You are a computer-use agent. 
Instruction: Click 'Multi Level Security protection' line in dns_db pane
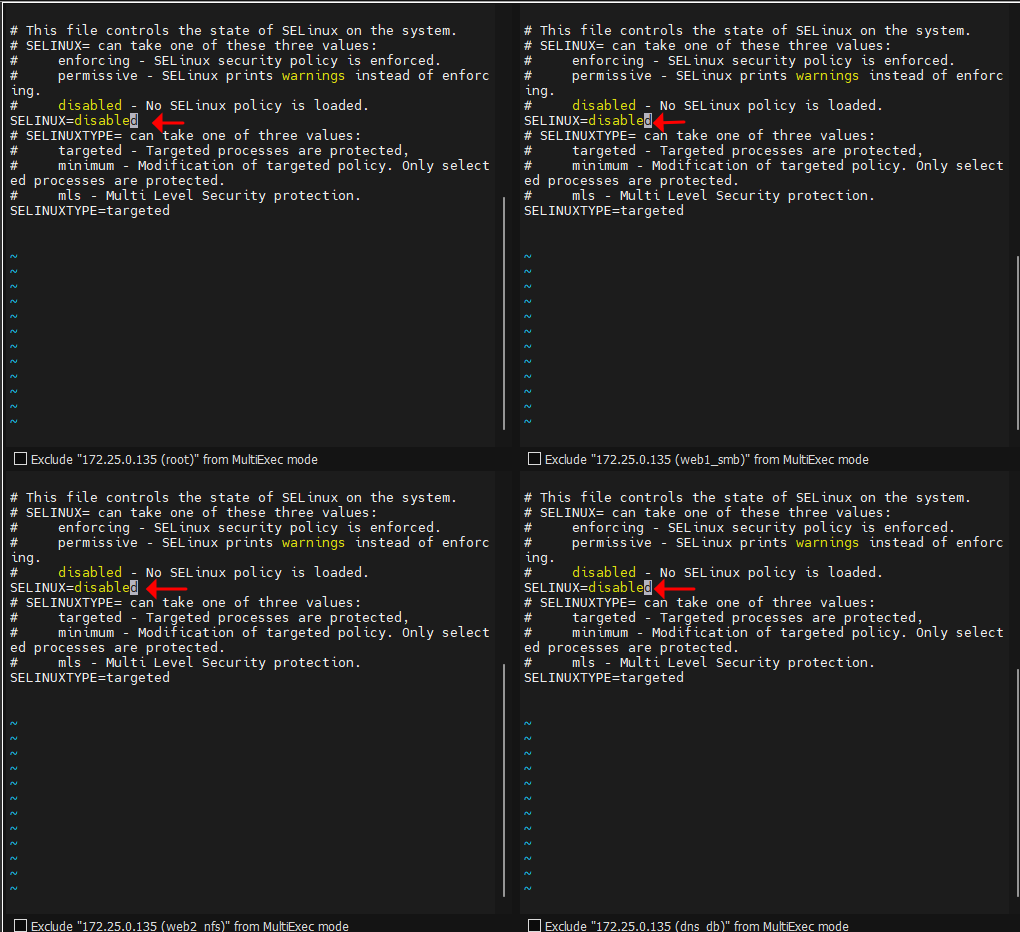coord(699,663)
